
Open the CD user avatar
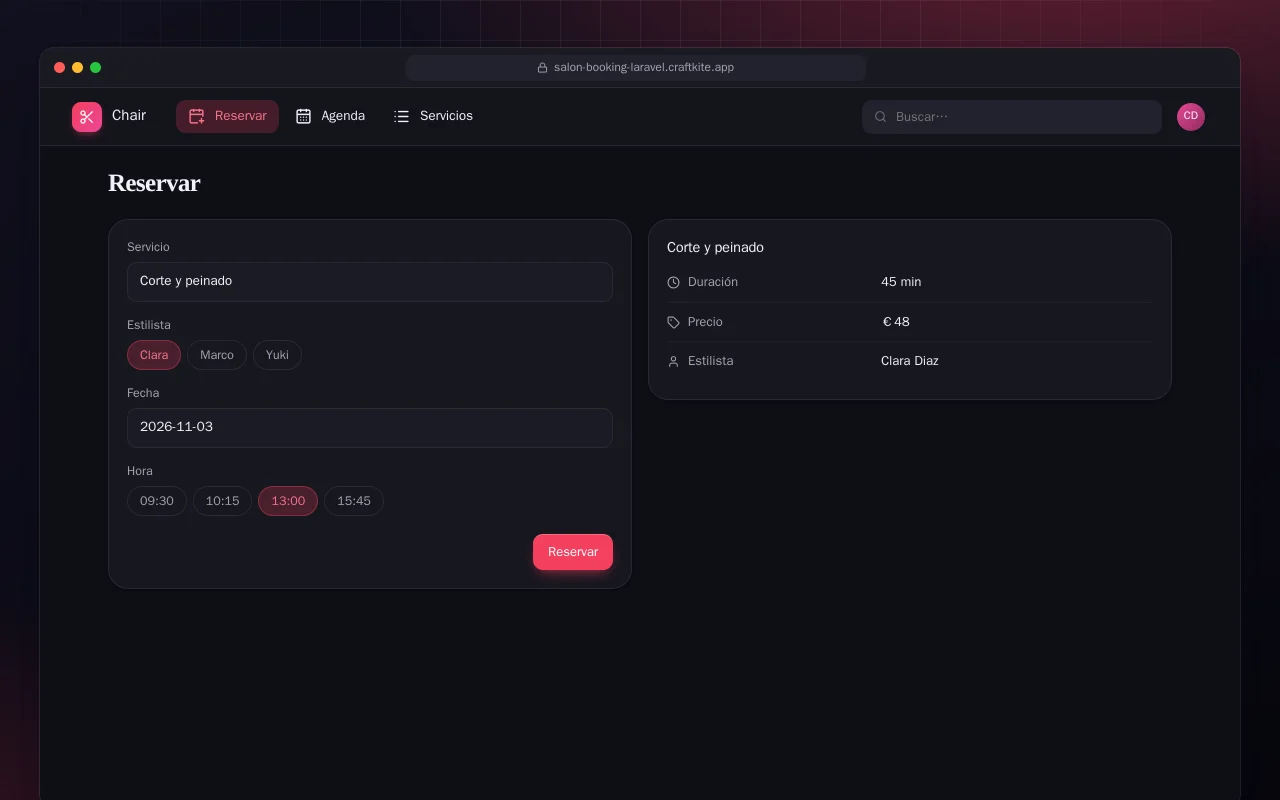click(1191, 117)
